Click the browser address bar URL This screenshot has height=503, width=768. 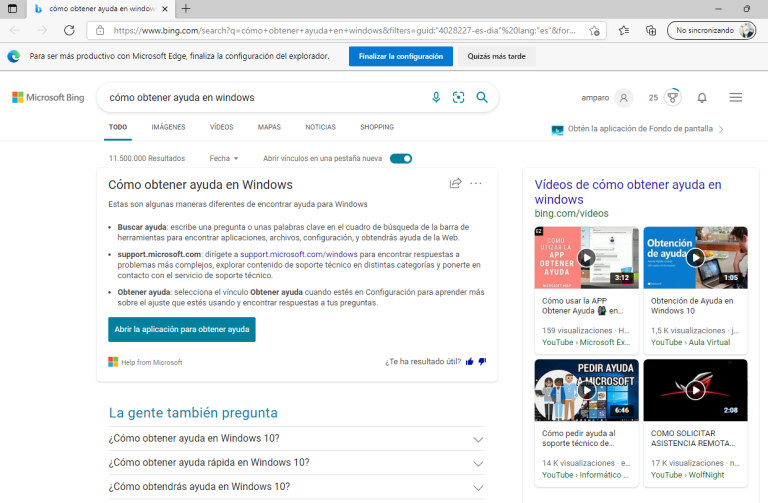(344, 30)
